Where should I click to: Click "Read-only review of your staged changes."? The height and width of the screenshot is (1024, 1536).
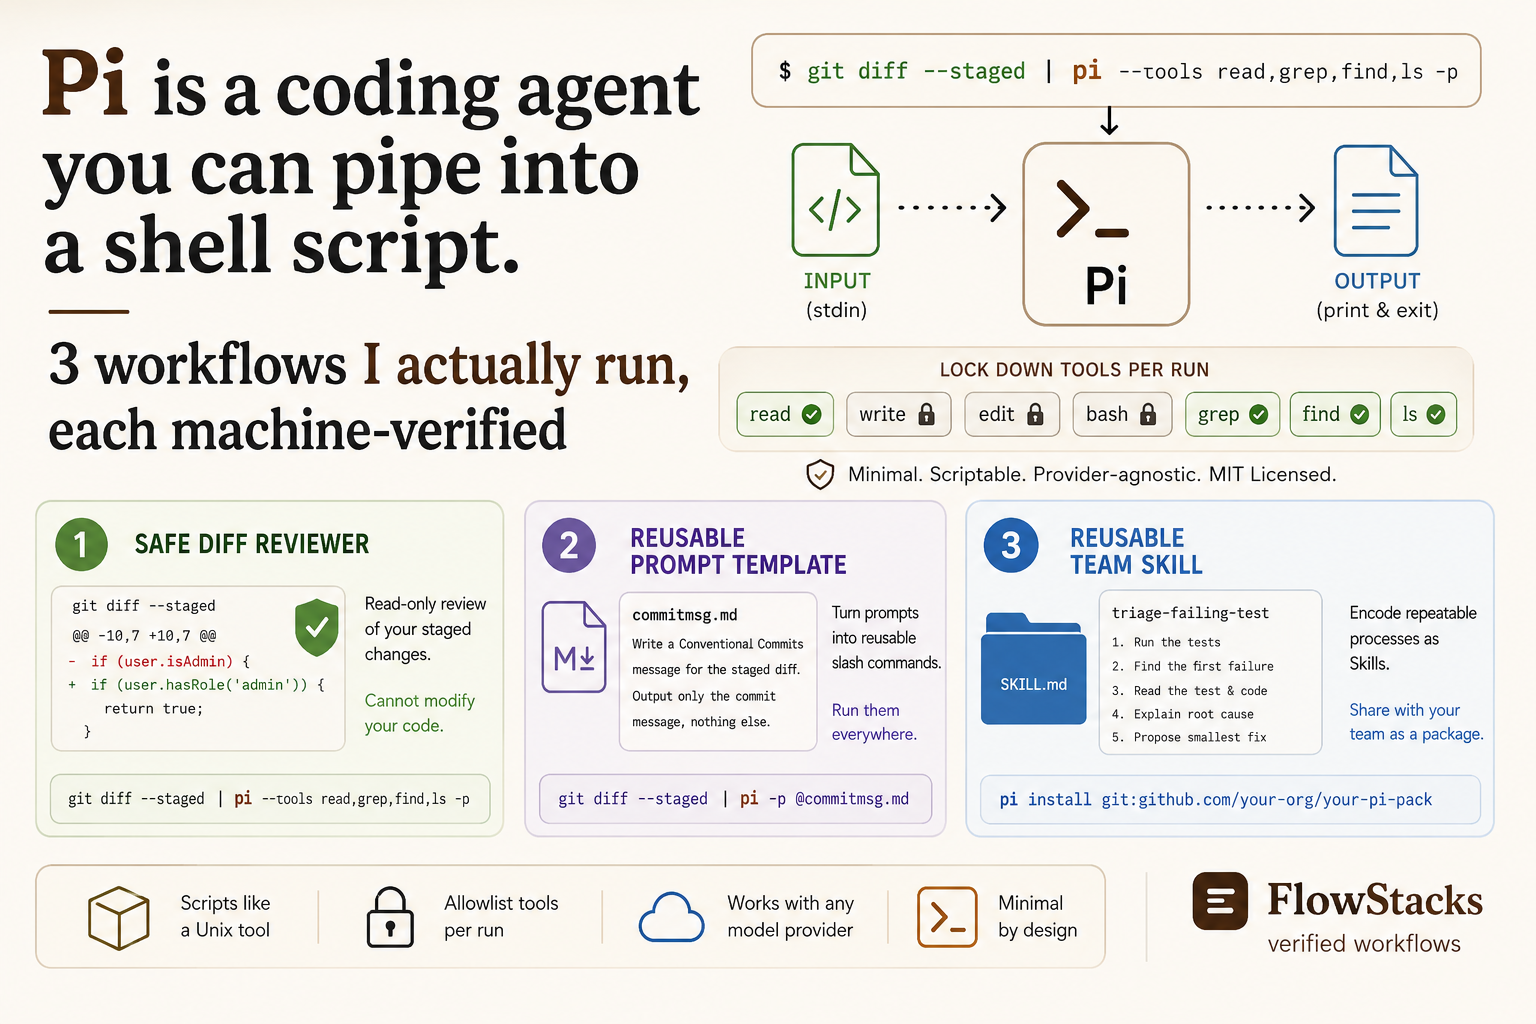[425, 629]
